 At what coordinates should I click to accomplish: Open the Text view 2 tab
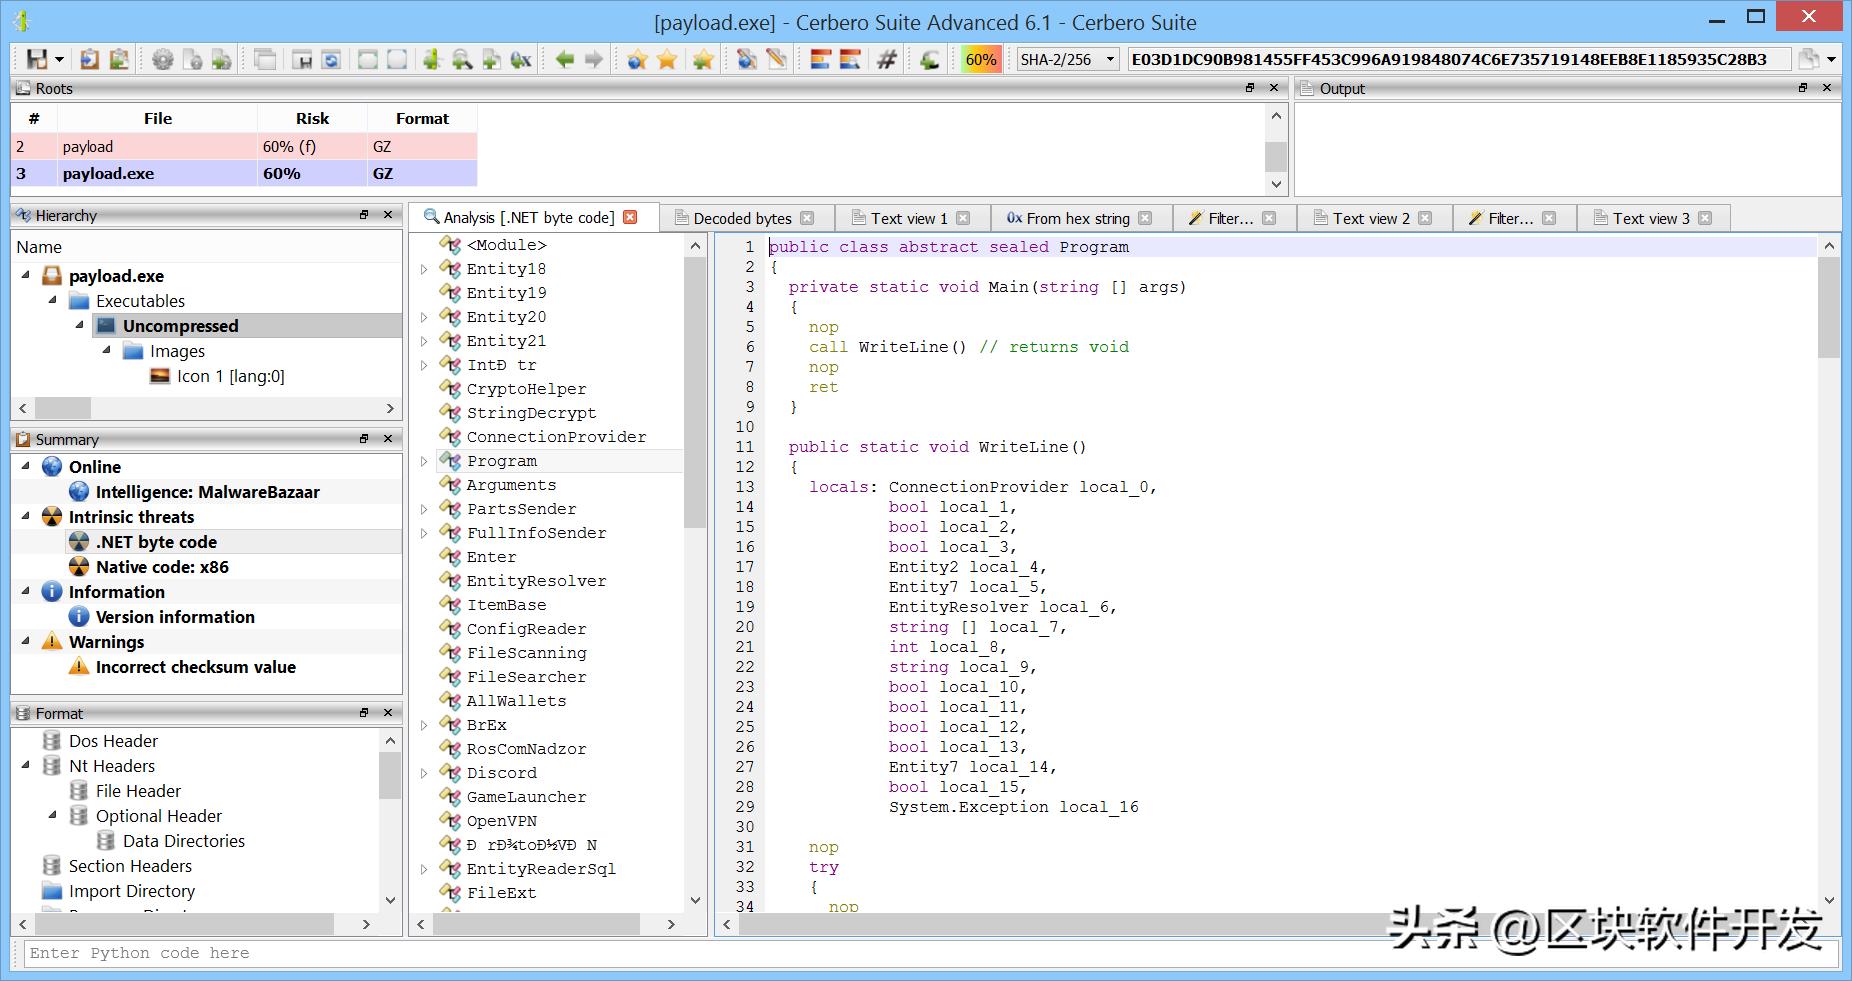point(1370,218)
